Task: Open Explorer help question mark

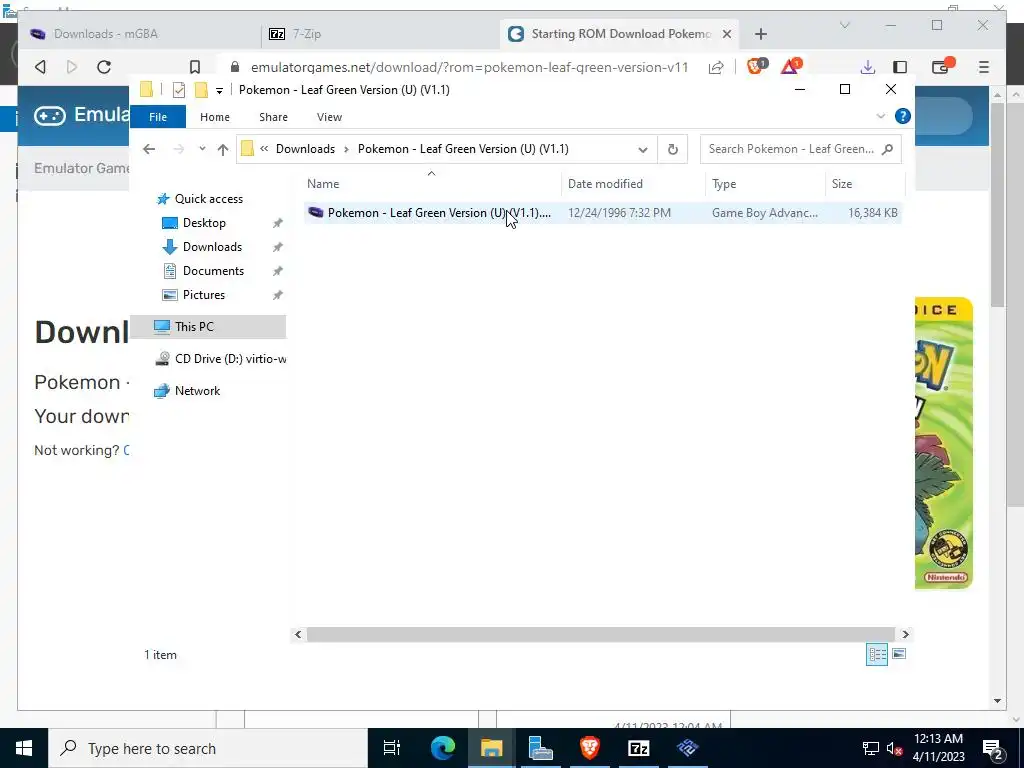Action: pyautogui.click(x=903, y=116)
